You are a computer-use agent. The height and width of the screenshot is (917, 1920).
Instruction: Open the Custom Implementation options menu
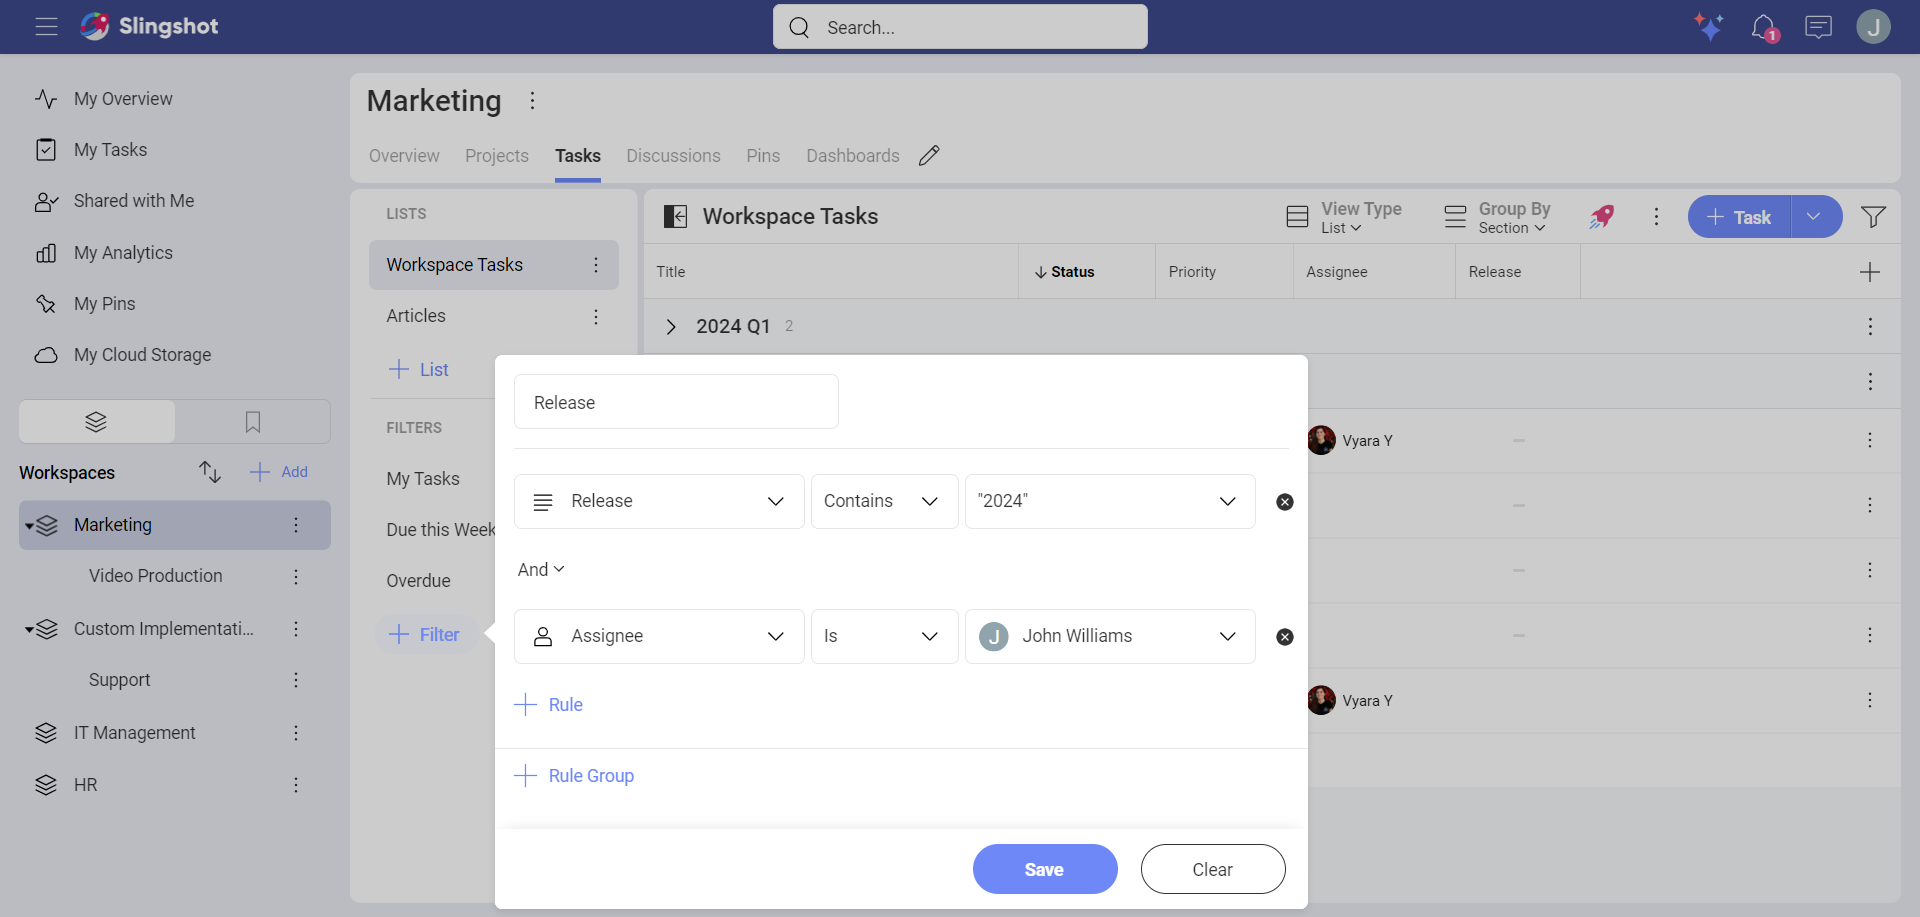pos(296,629)
